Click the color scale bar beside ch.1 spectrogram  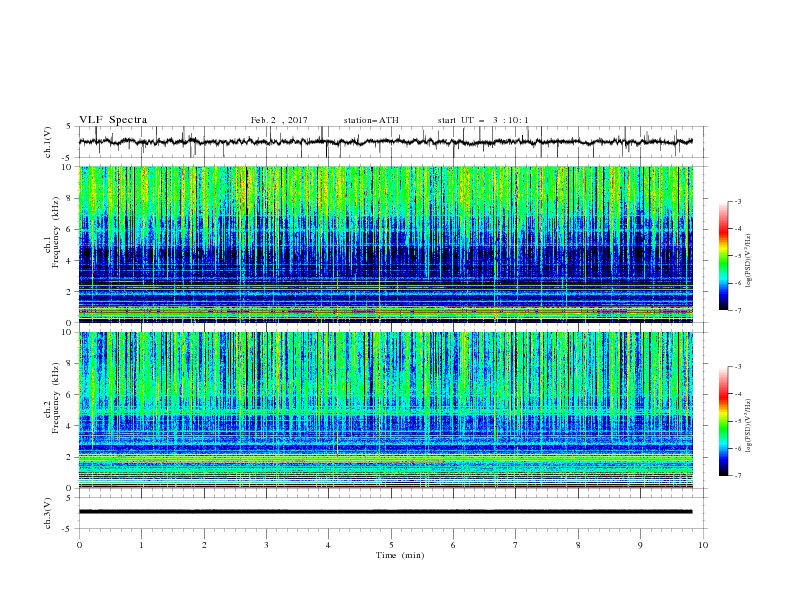tap(724, 256)
